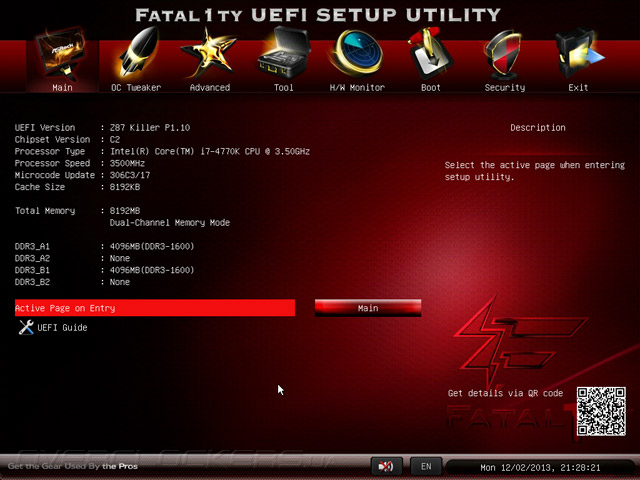Click the DDR3_A1 4096MB value
The height and width of the screenshot is (480, 640).
152,246
